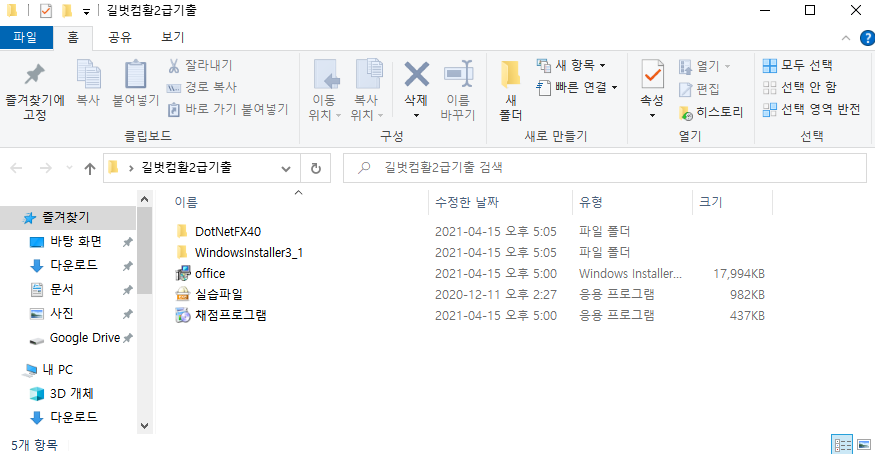Viewport: 875px width, 454px height.
Task: Sort by the 크기 column header
Action: point(711,202)
